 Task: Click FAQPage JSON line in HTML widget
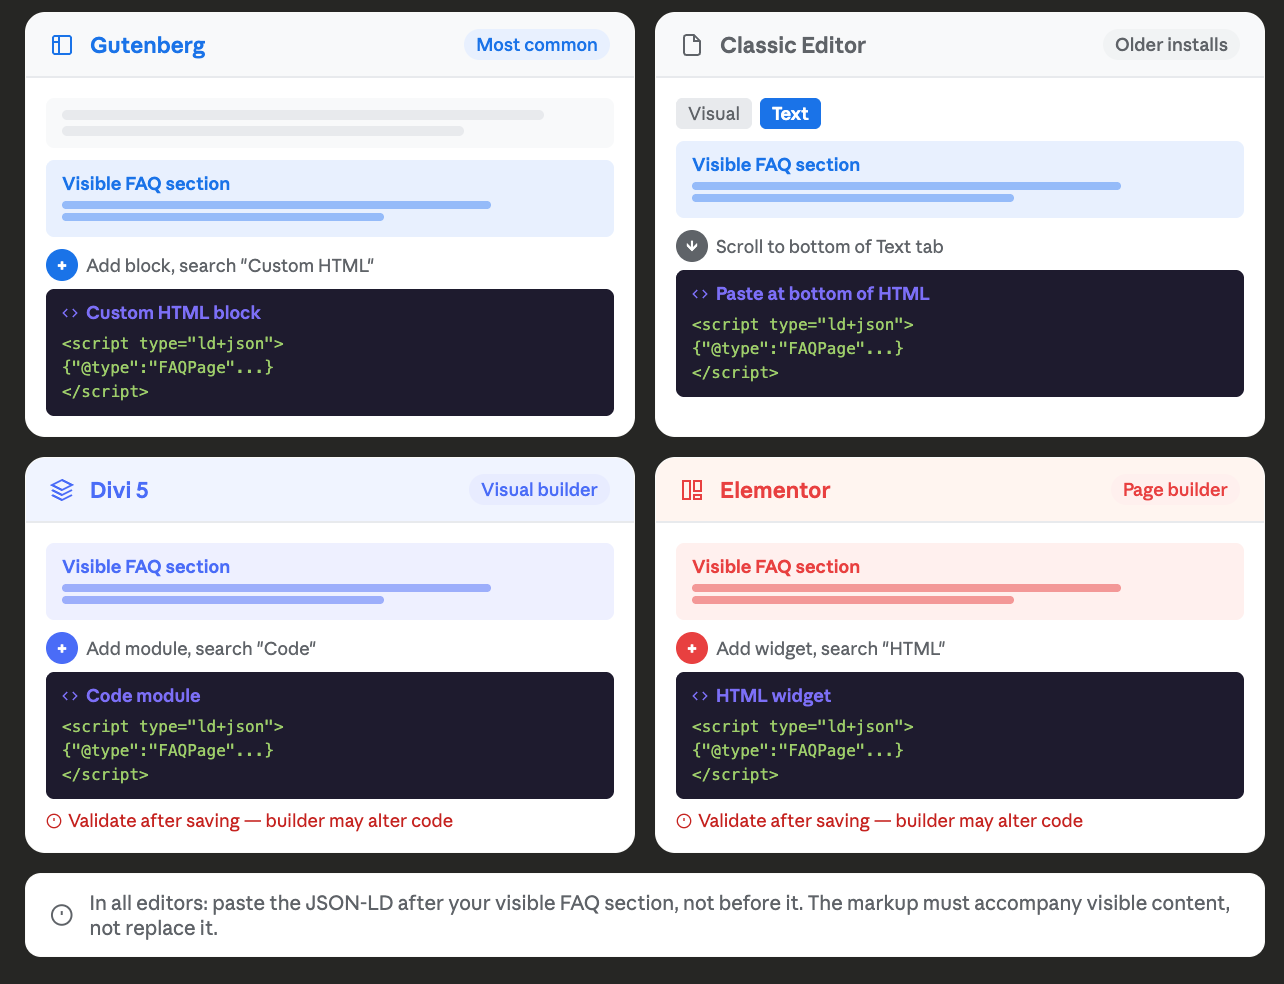tap(798, 751)
